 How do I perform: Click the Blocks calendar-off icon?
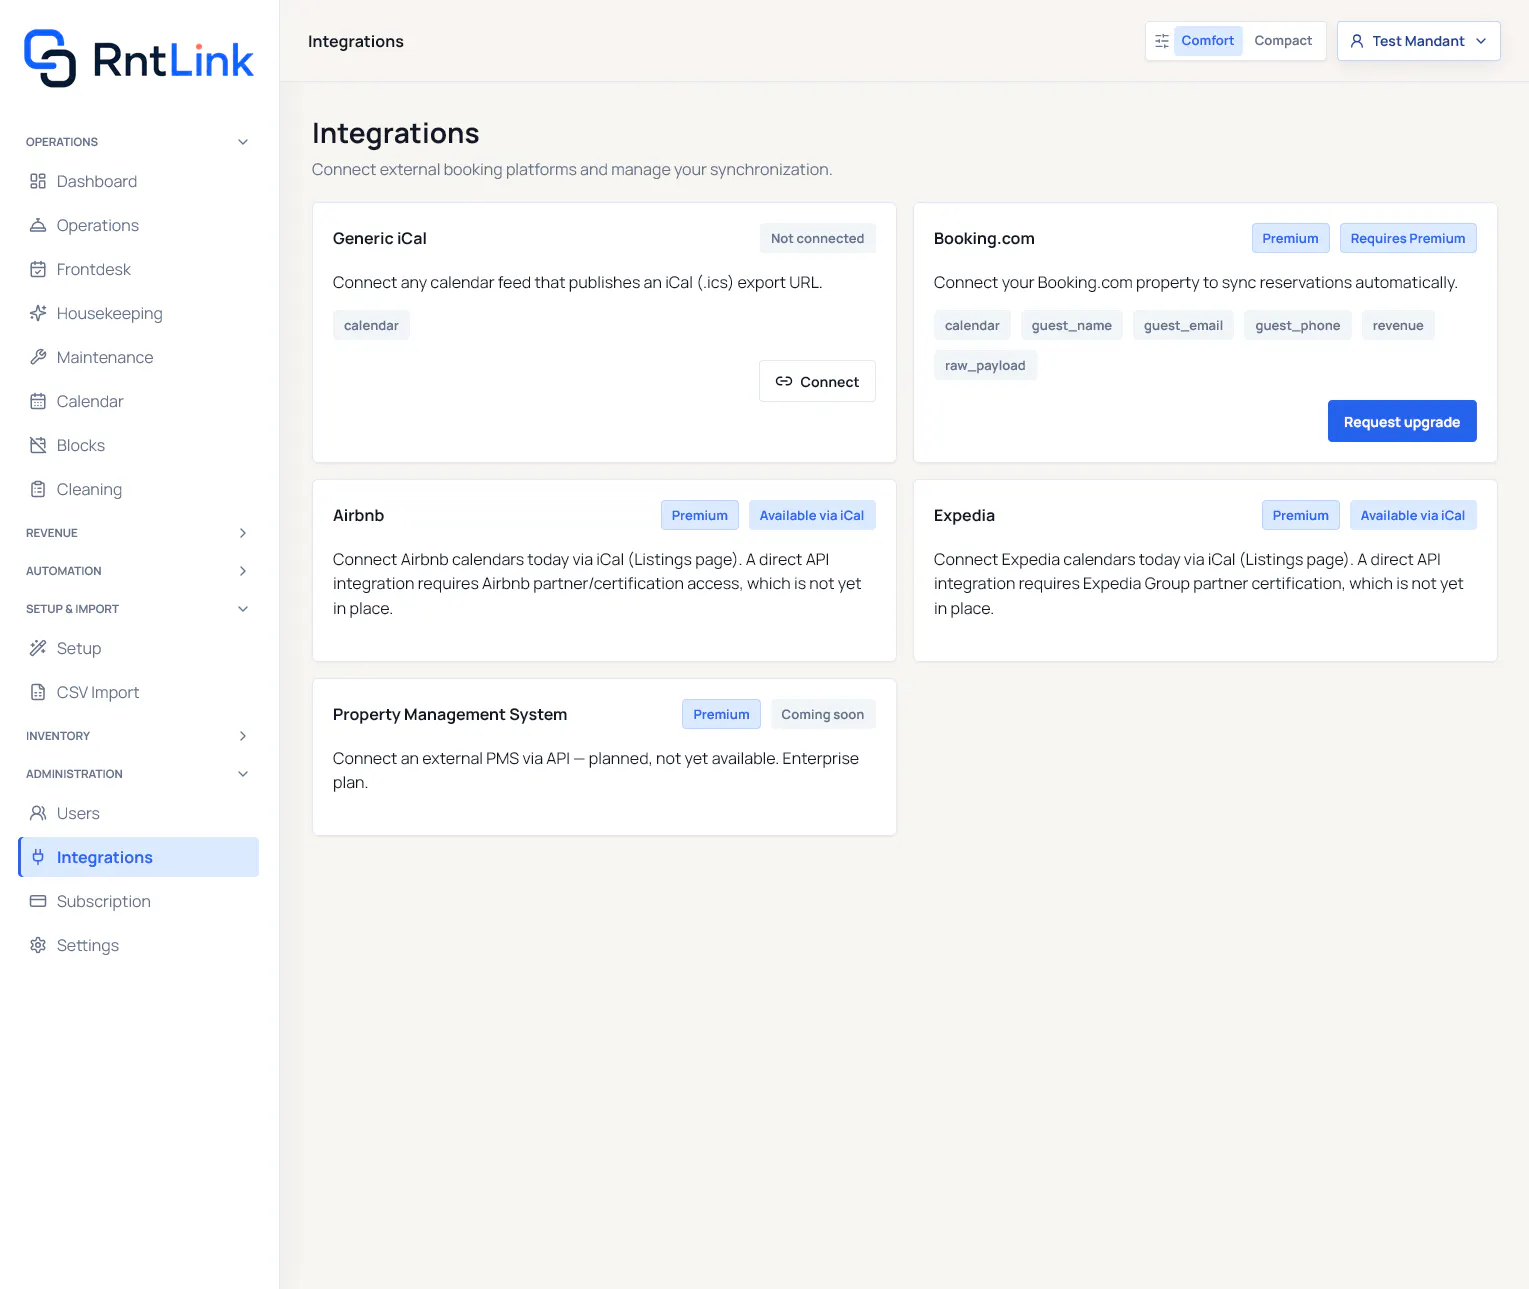(x=38, y=445)
